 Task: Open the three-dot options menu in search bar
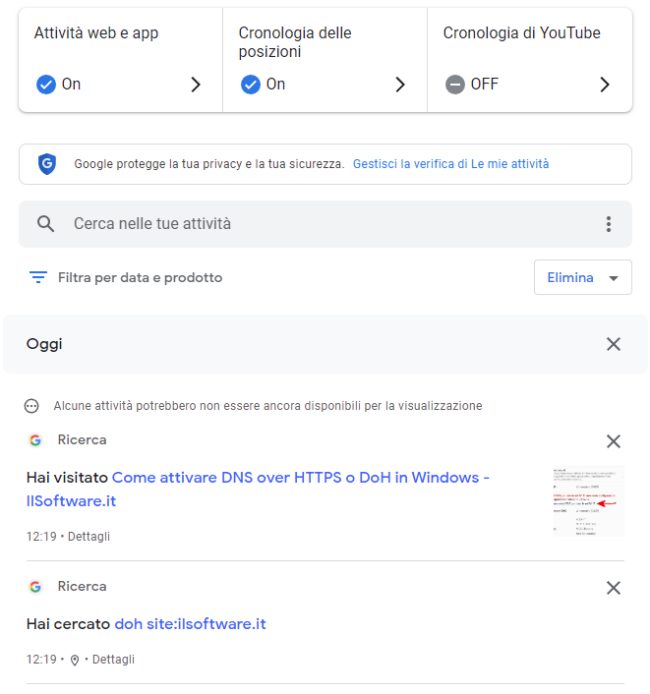(x=609, y=224)
